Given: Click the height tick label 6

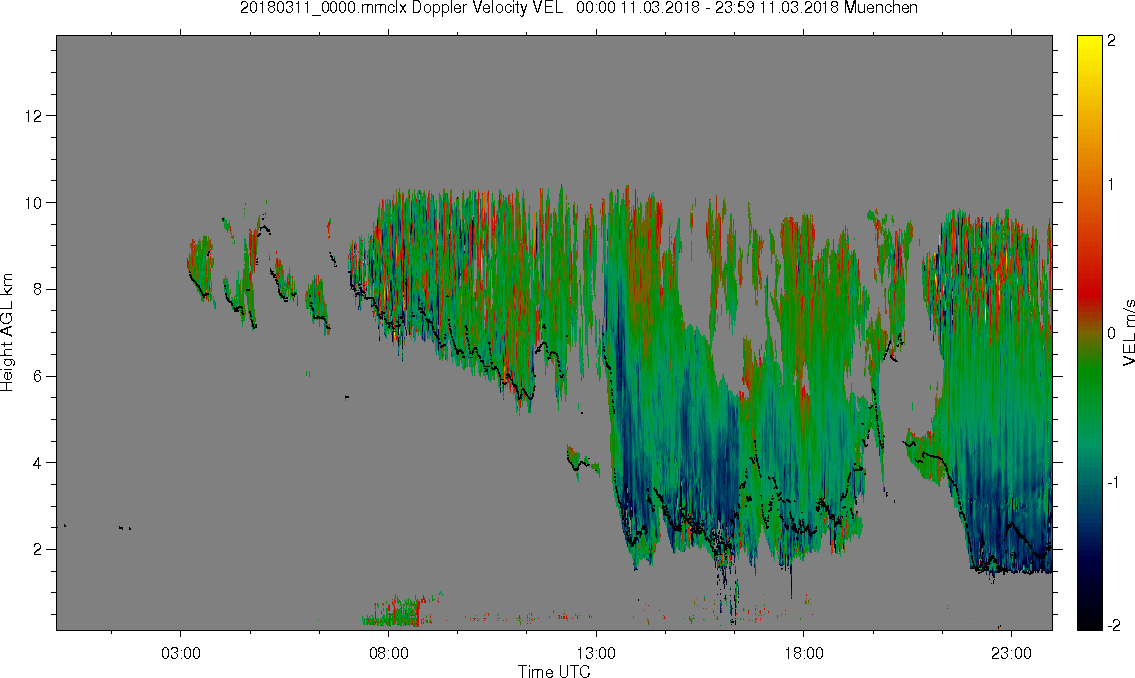Looking at the screenshot, I should [38, 376].
